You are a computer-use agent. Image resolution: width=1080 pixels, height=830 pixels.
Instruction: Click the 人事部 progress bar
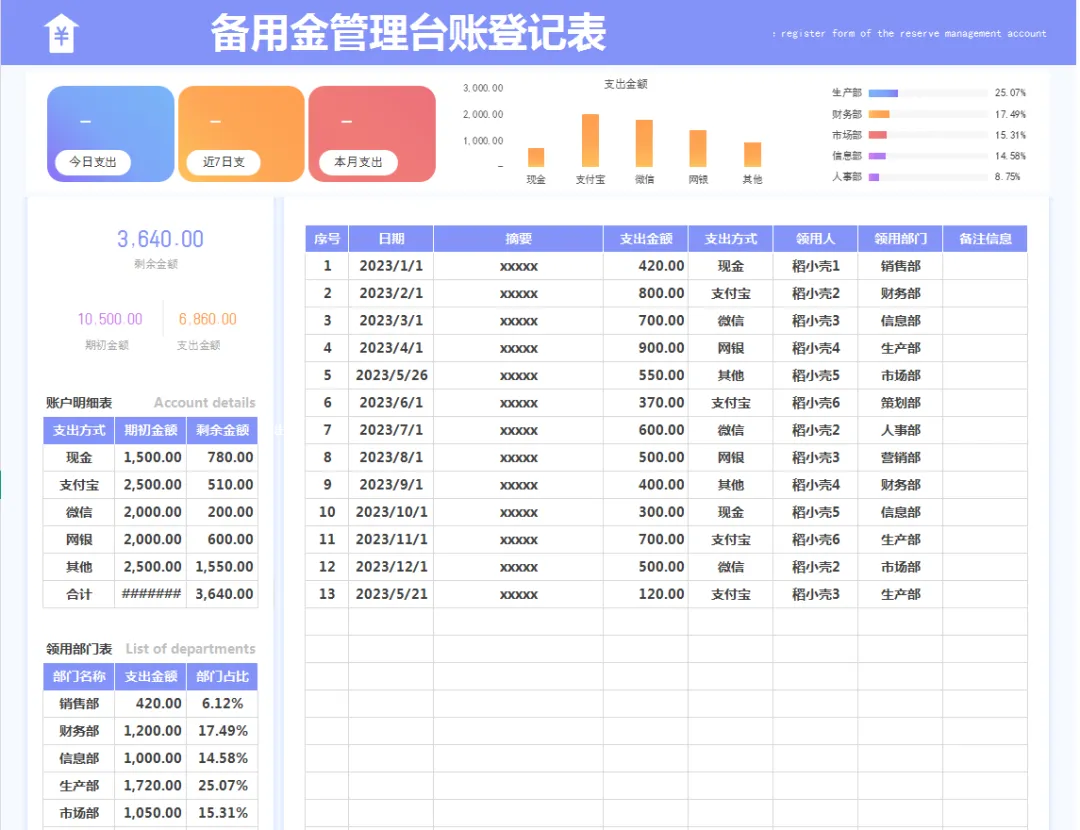pos(928,177)
